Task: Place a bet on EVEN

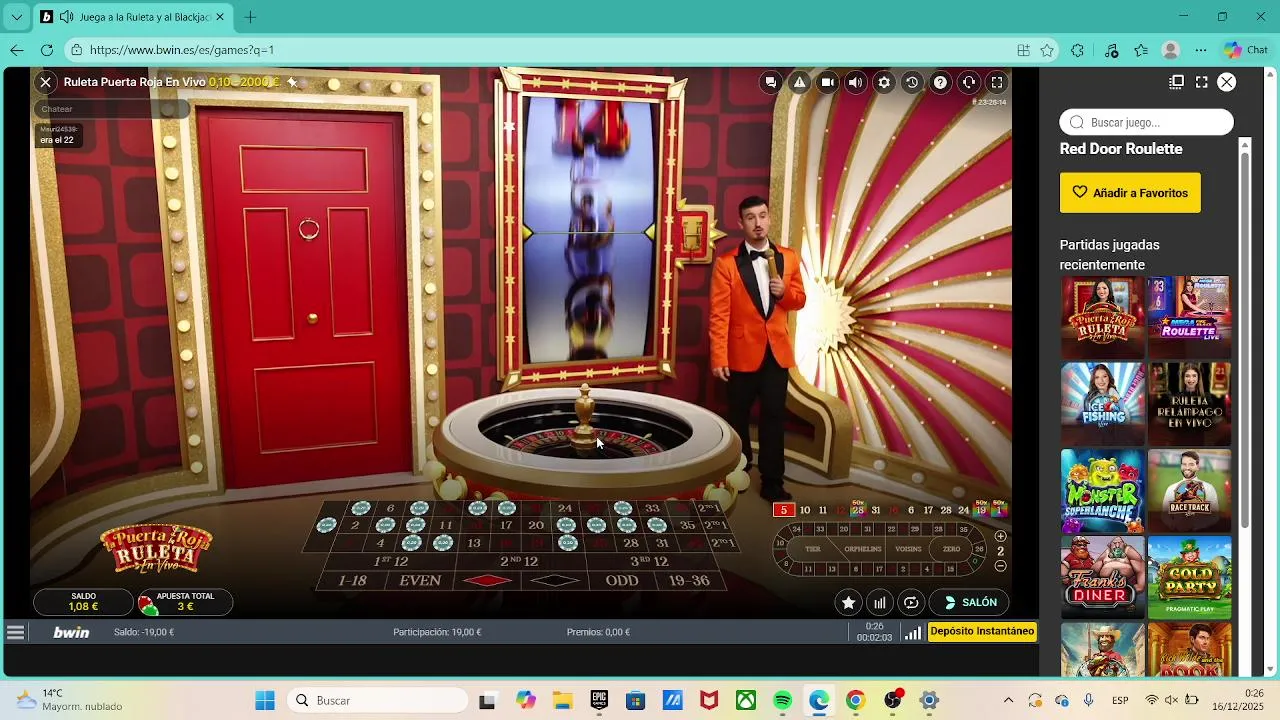Action: pyautogui.click(x=420, y=581)
